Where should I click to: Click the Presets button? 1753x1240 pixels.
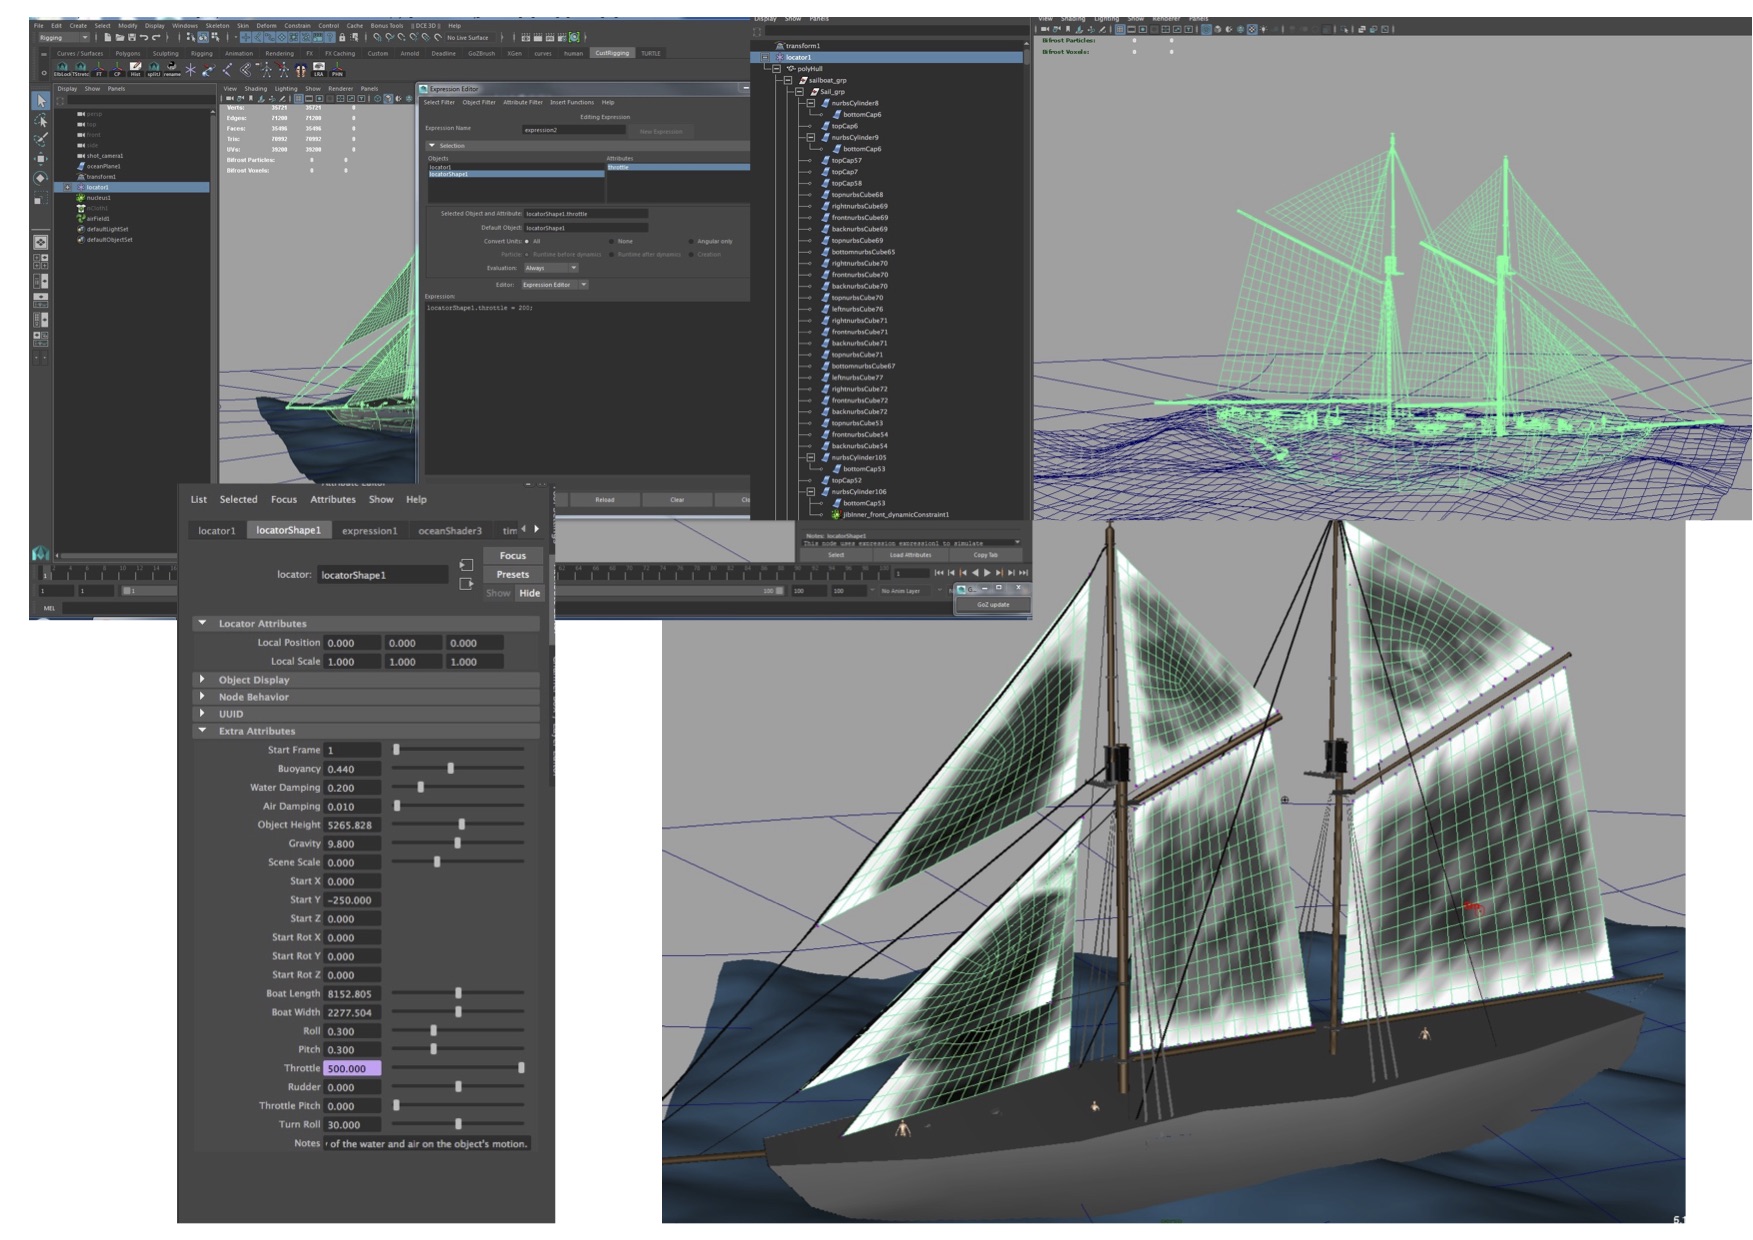click(512, 574)
